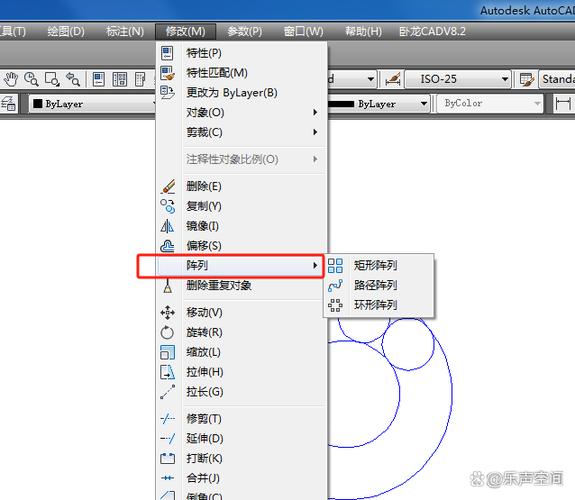Choose 拉长(G) lengthen command

click(241, 392)
